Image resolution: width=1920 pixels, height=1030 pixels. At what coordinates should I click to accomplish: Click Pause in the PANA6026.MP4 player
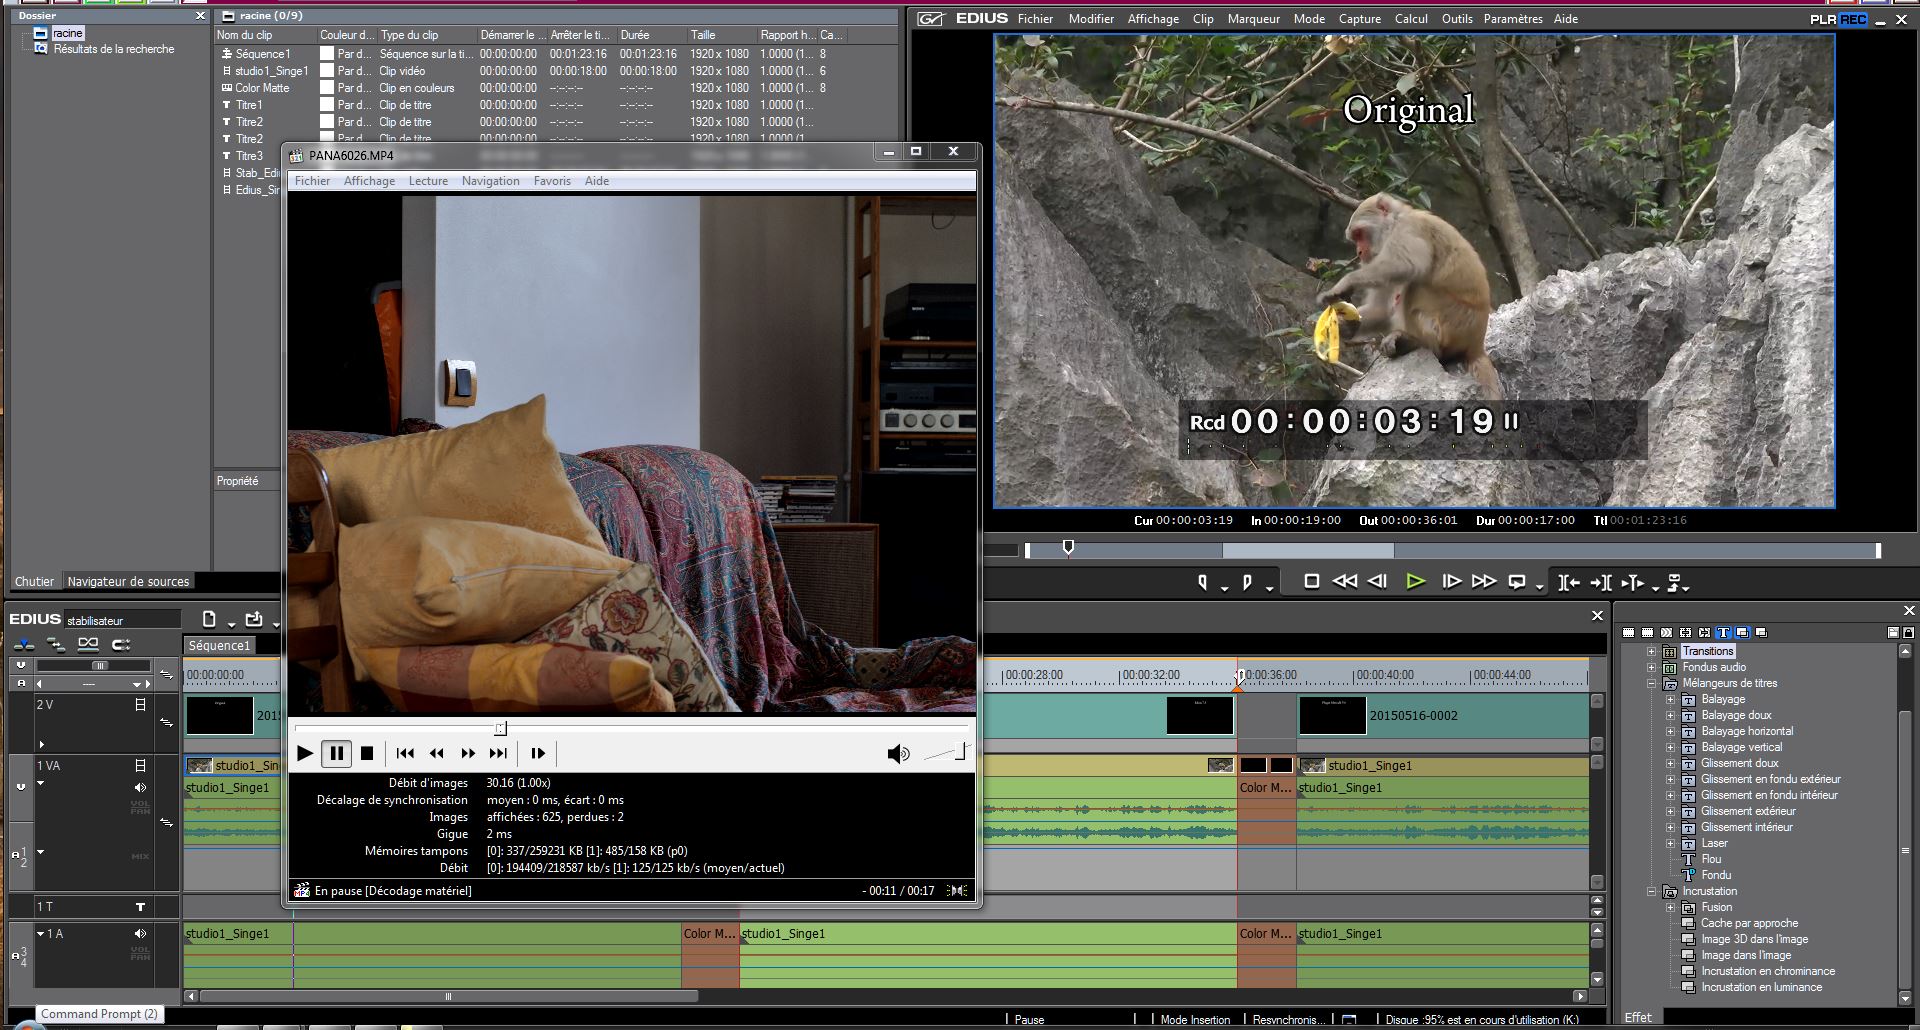(x=336, y=753)
